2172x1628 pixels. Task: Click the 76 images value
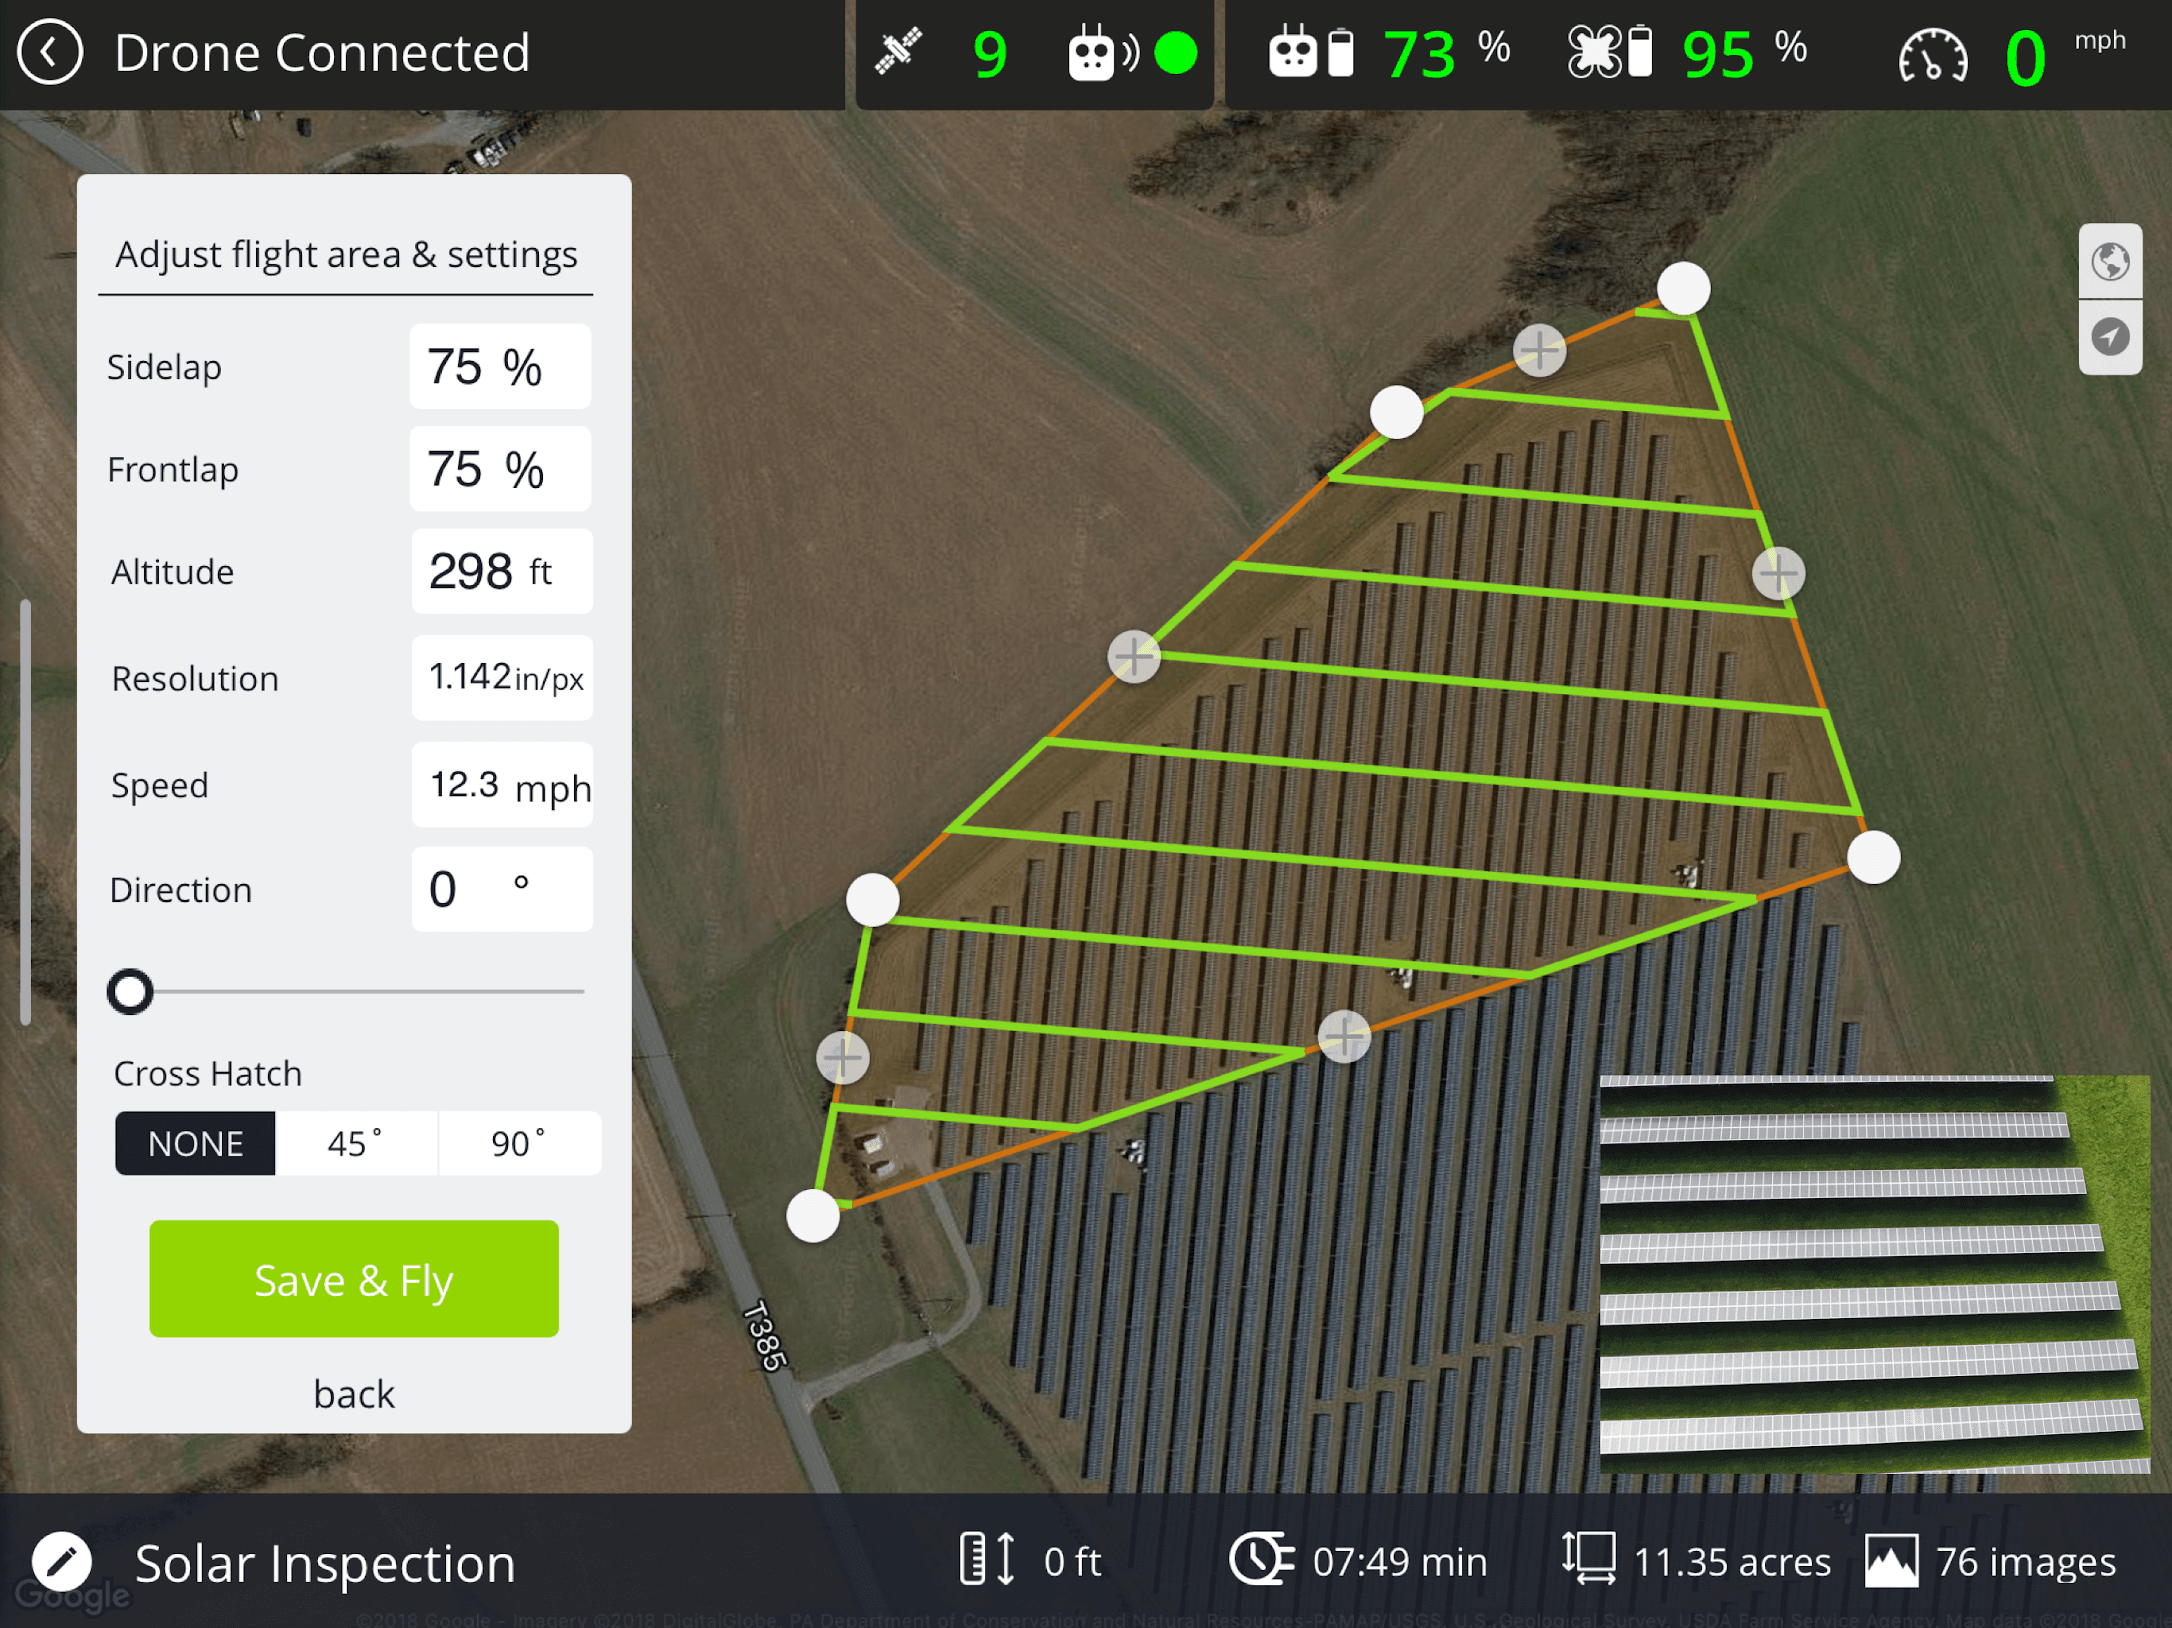pos(2026,1561)
